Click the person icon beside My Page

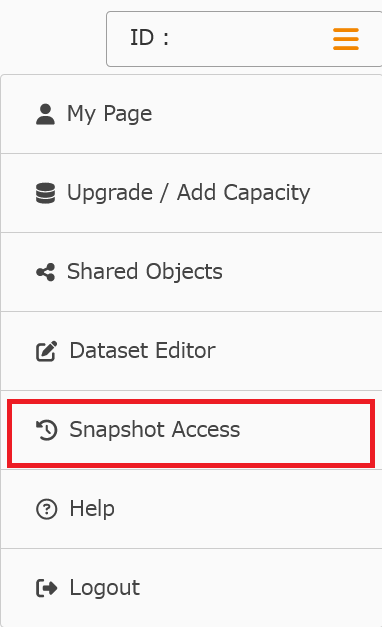coord(45,114)
